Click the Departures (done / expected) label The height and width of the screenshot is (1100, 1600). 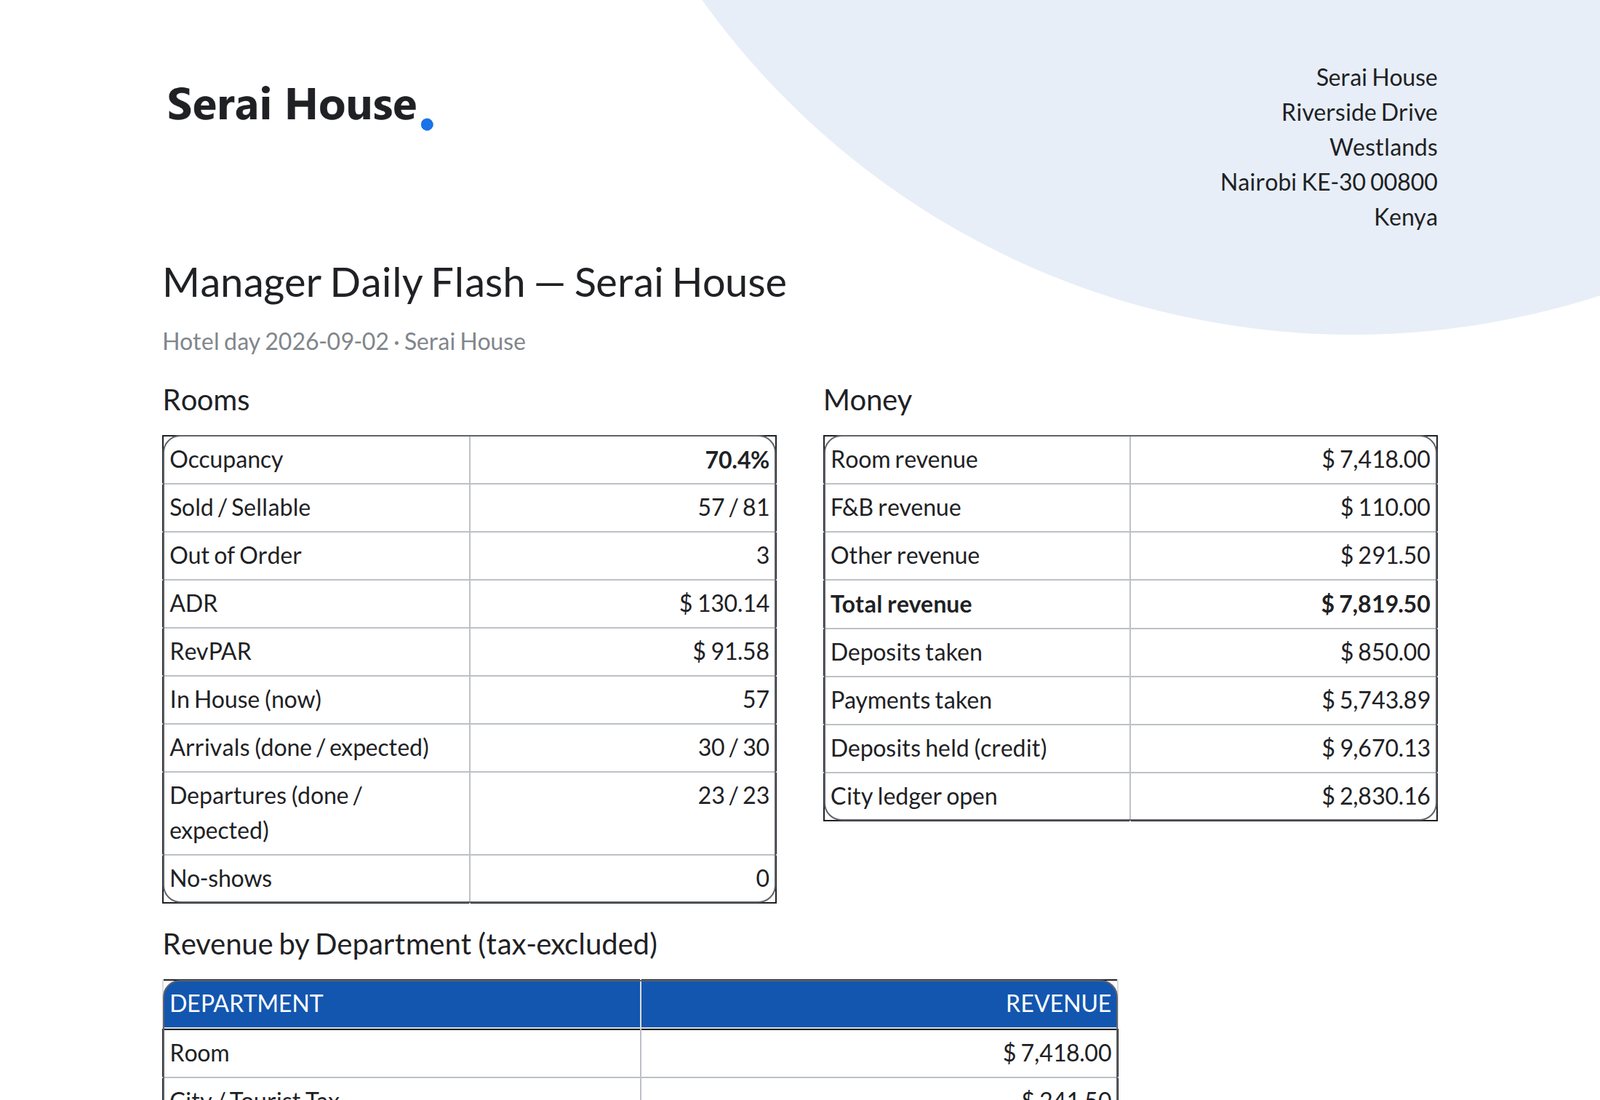266,813
